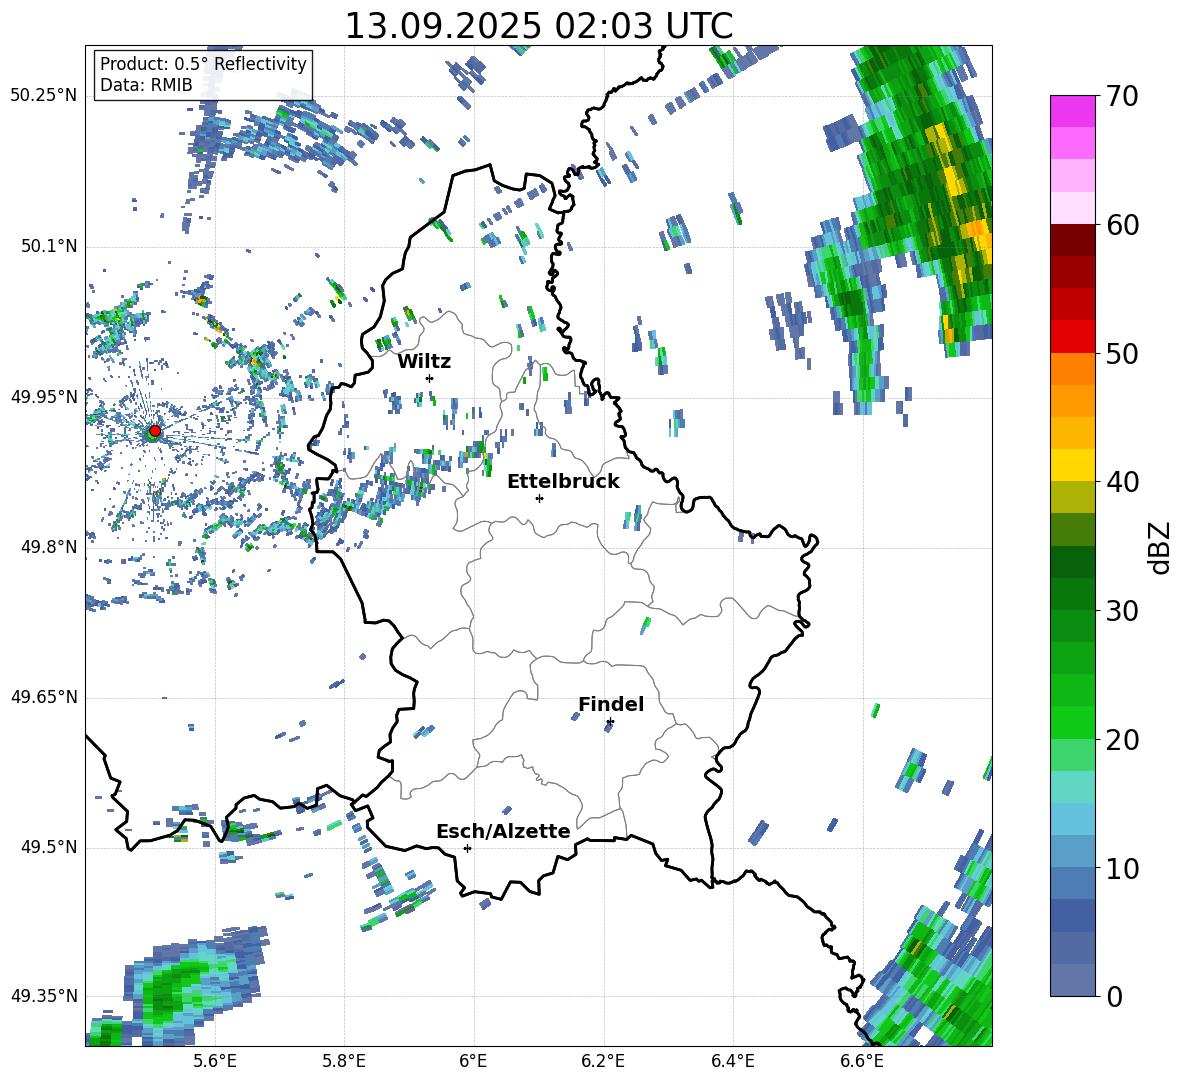Viewport: 1184px width, 1081px height.
Task: Click the yellow colorbar segment above 40
Action: click(x=1072, y=465)
